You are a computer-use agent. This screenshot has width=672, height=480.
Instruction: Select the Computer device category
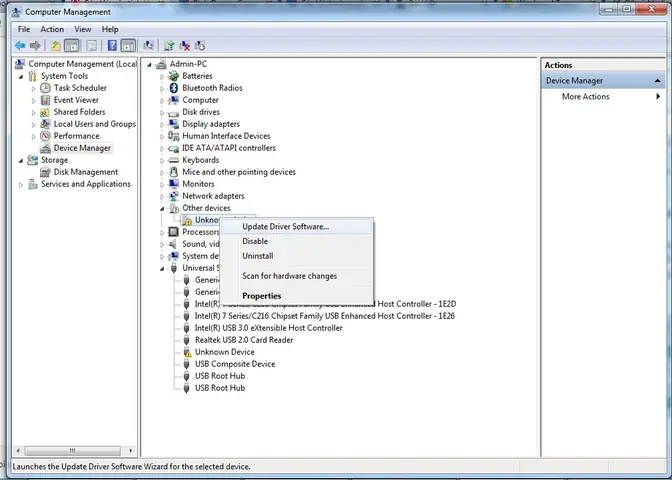pyautogui.click(x=200, y=100)
